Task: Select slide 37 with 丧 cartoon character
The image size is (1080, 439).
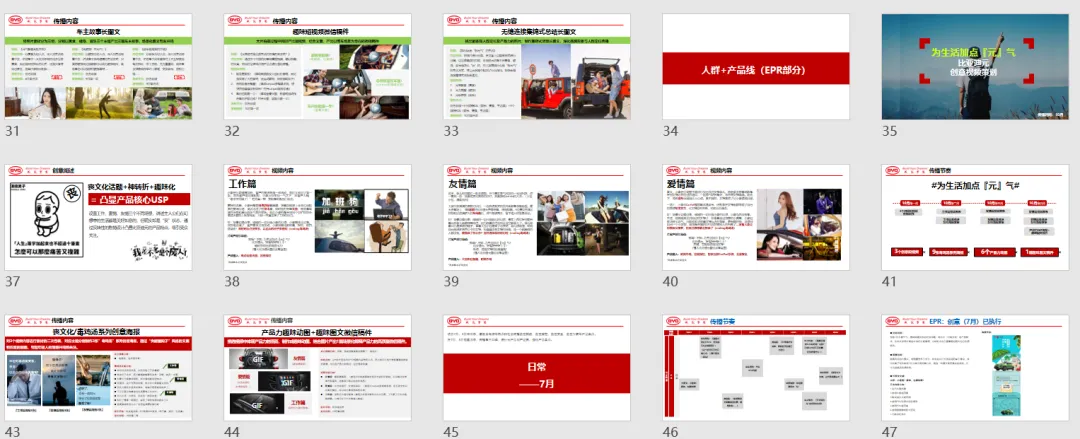Action: click(x=98, y=217)
